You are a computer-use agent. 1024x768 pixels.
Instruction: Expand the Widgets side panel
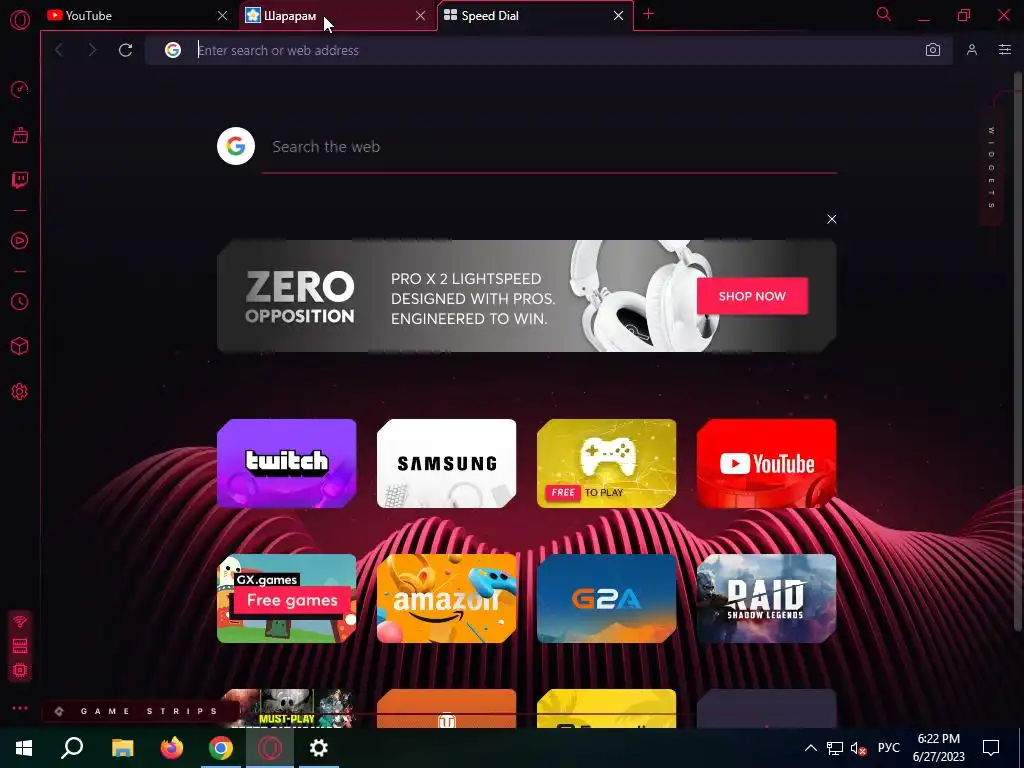point(991,168)
